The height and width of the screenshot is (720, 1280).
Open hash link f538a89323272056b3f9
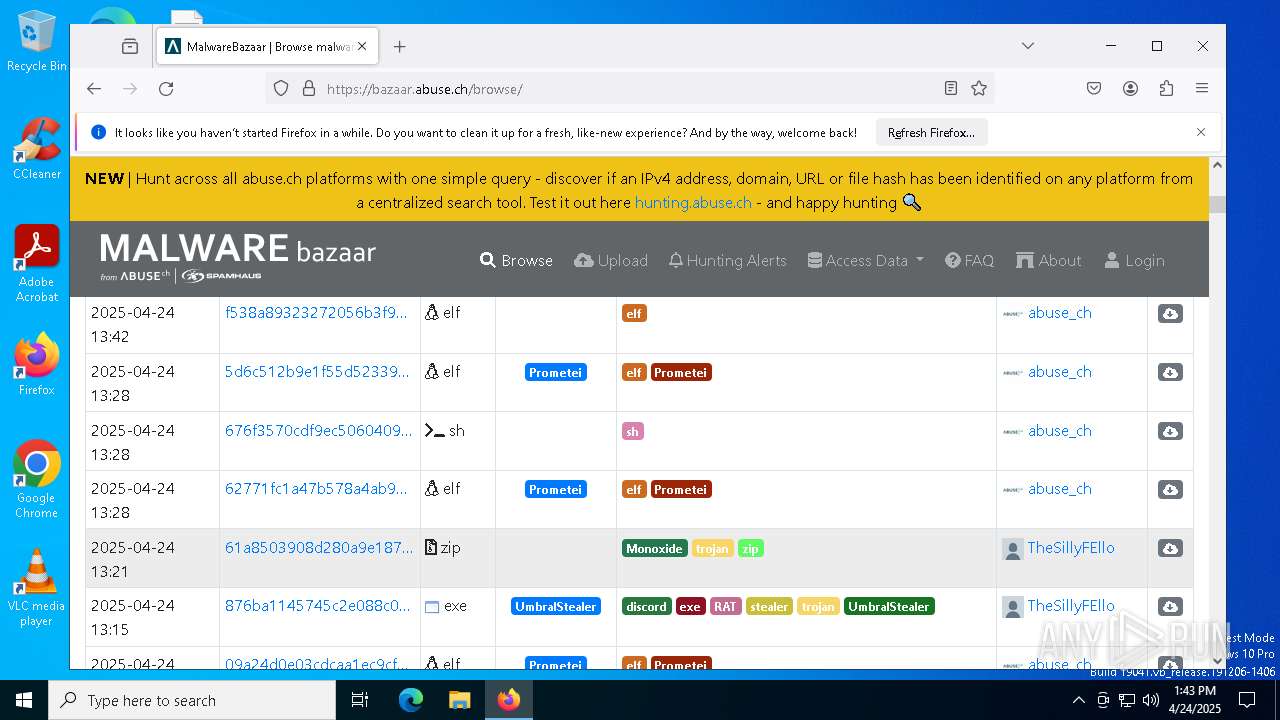coord(316,312)
